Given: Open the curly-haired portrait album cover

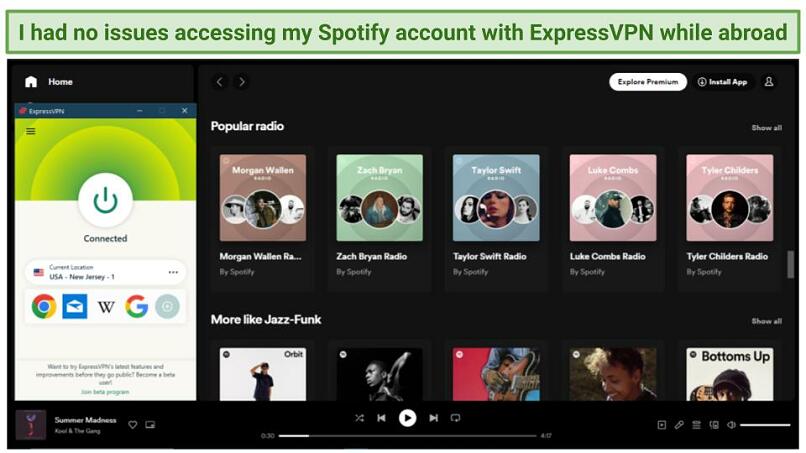Looking at the screenshot, I should (x=613, y=374).
